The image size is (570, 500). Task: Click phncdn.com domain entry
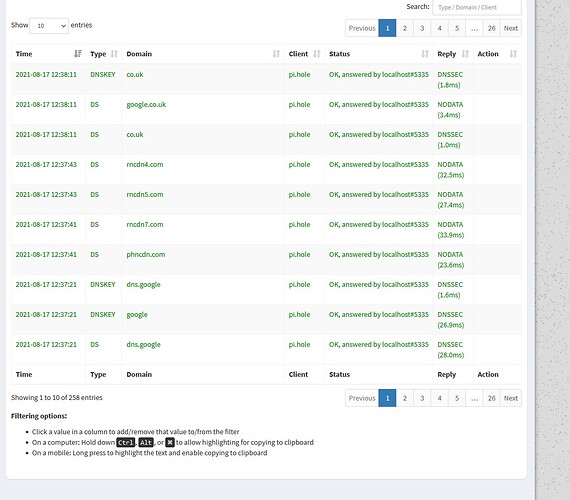[x=146, y=255]
